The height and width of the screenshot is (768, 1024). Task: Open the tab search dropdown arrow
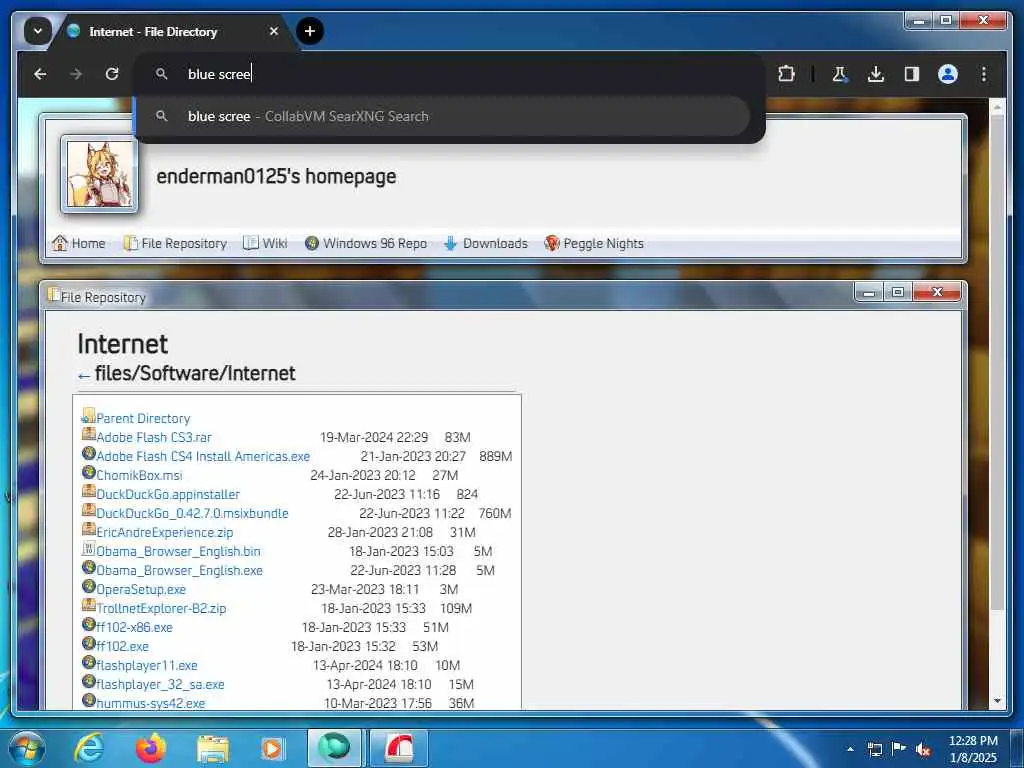click(38, 31)
